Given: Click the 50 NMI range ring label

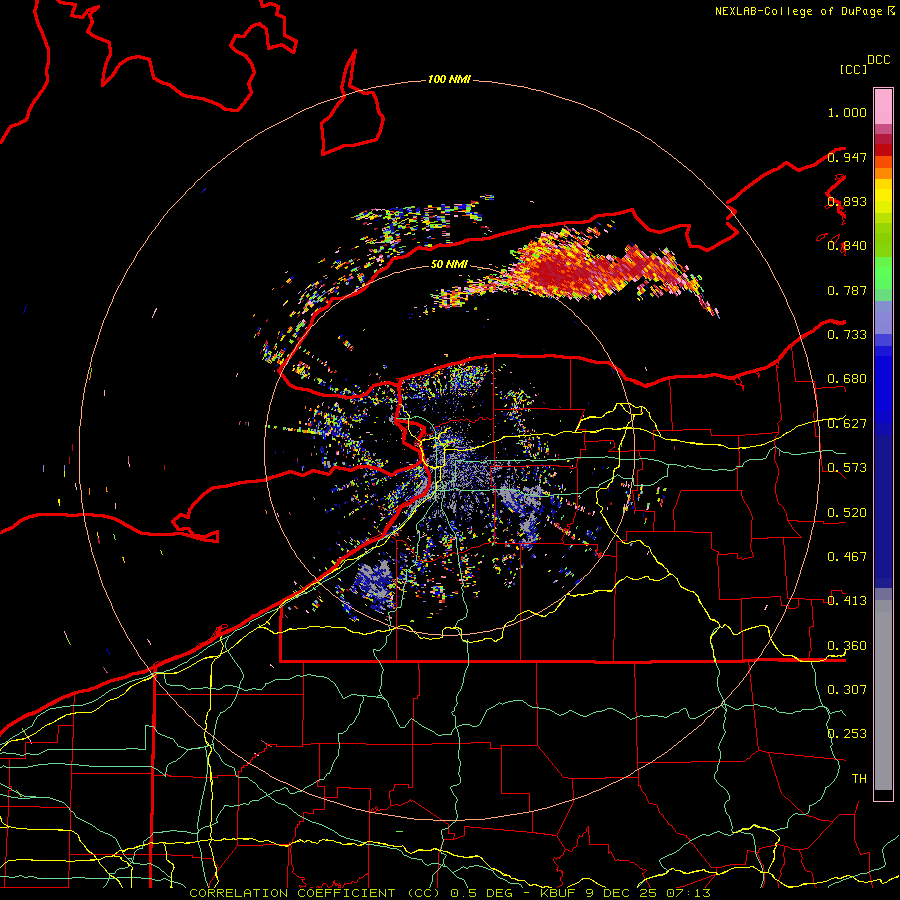Looking at the screenshot, I should 449,264.
